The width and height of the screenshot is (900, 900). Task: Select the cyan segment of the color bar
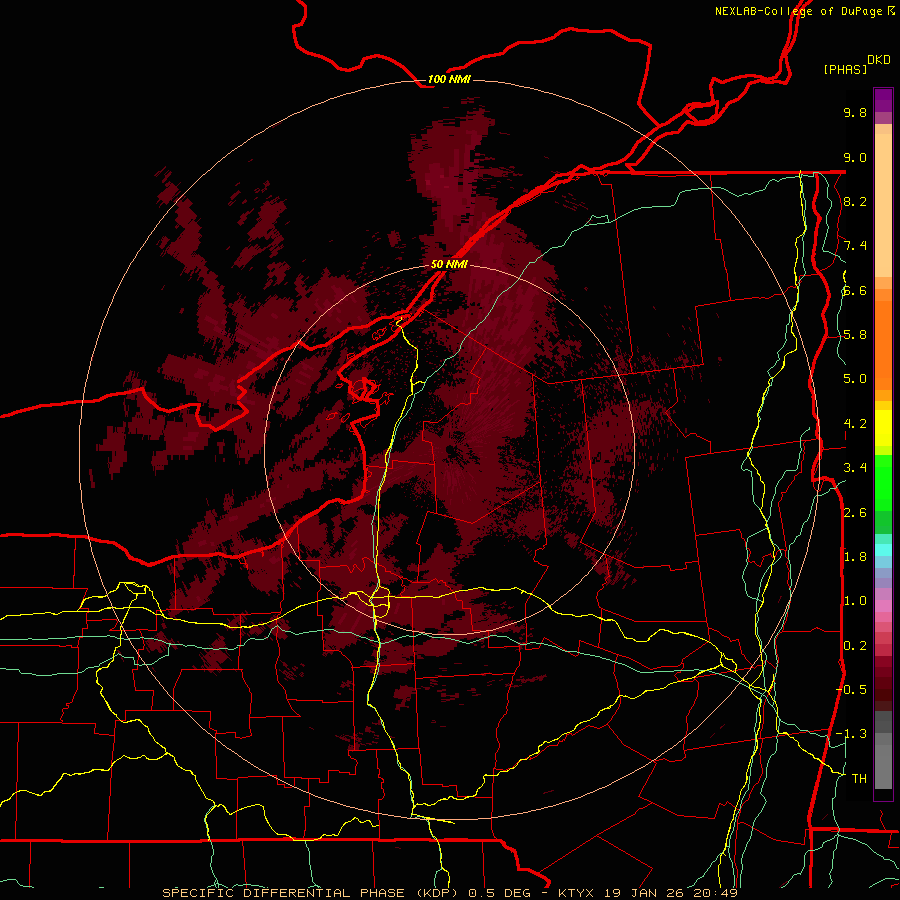coord(883,550)
